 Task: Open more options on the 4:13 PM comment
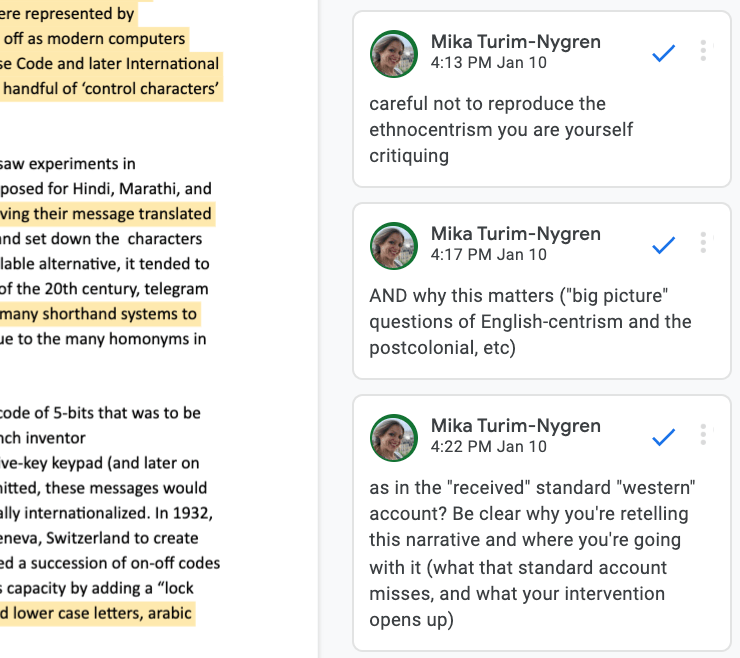pos(704,51)
